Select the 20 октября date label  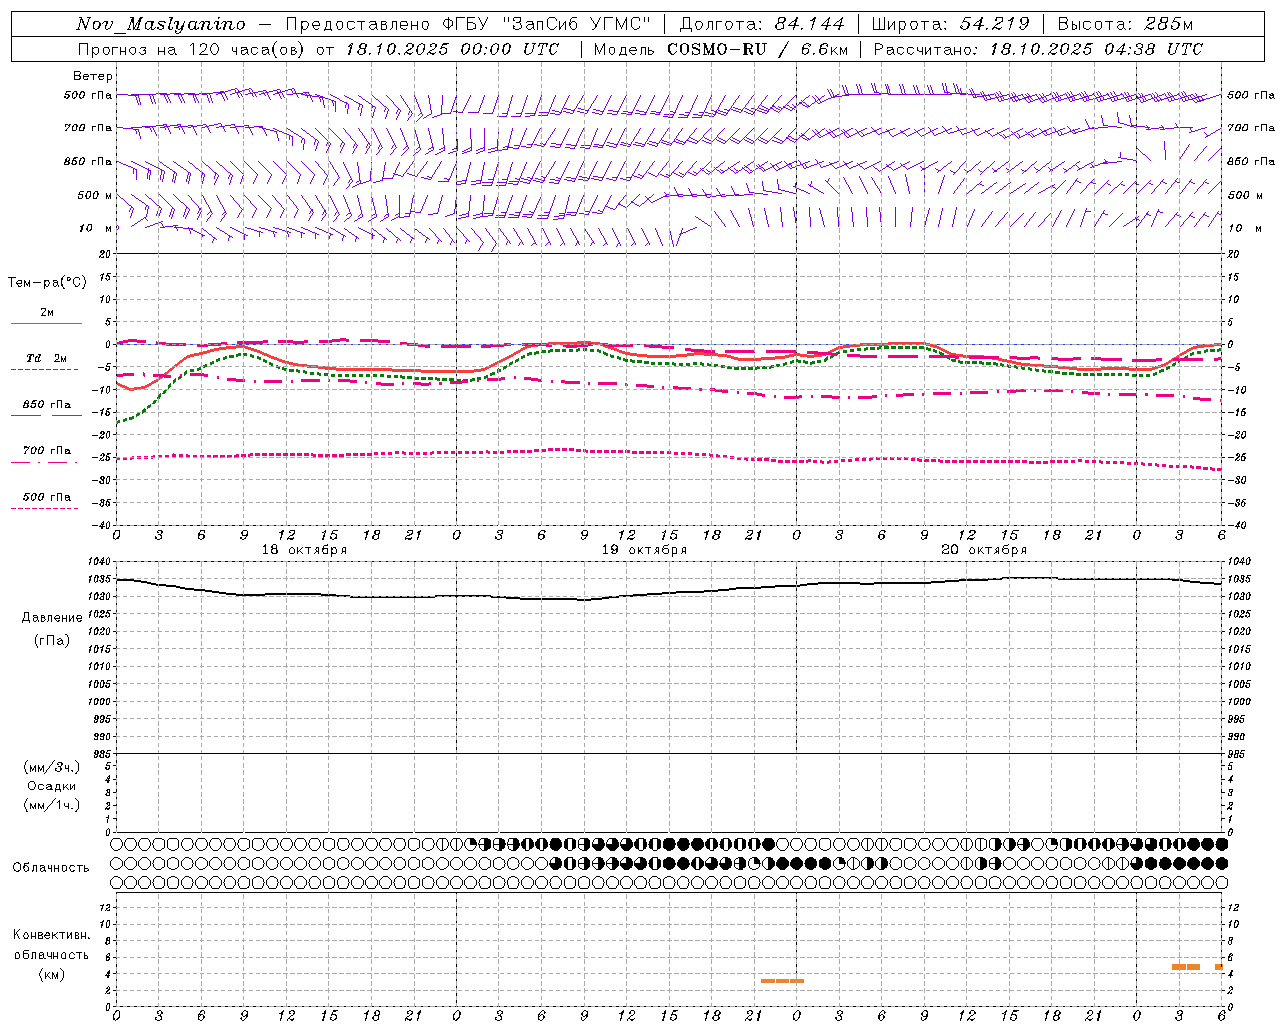coord(984,550)
